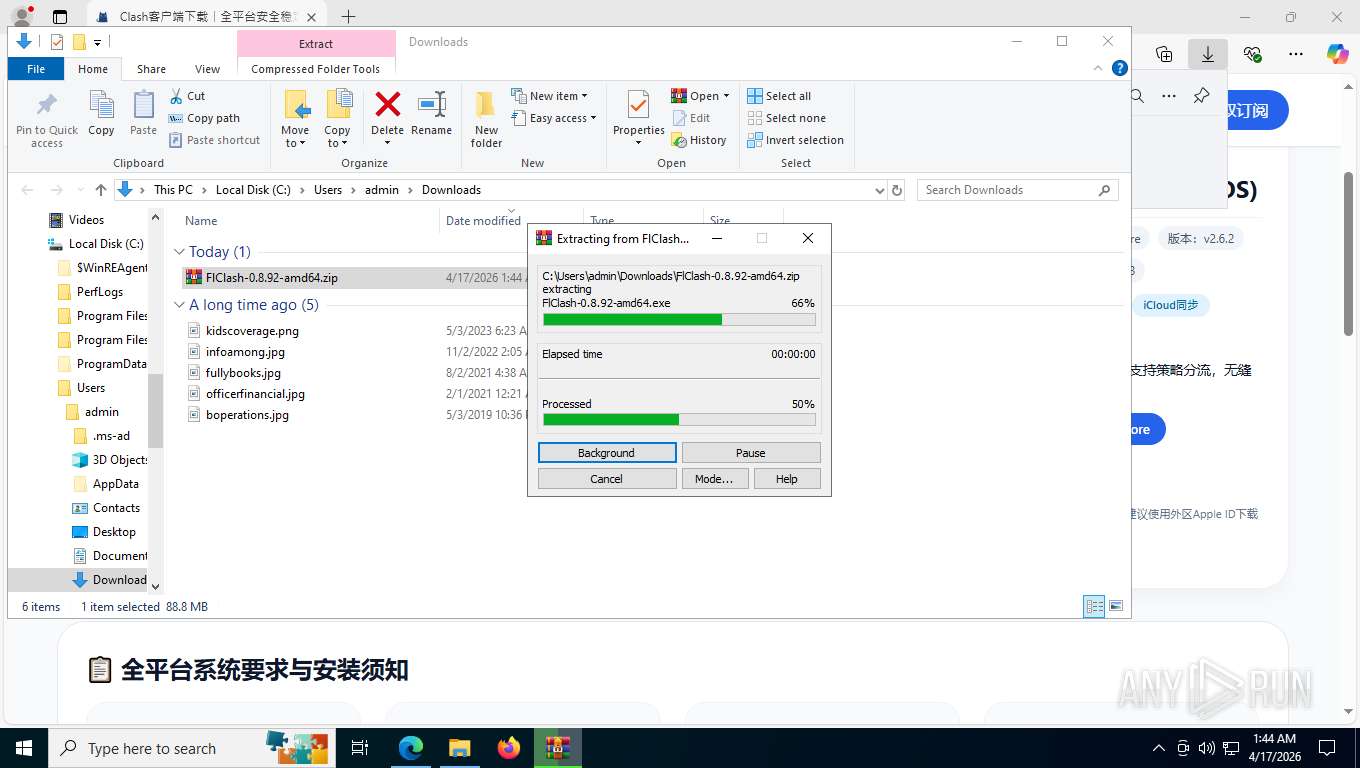Select Desktop in navigation tree
Screen dimensions: 1360x768
(114, 532)
